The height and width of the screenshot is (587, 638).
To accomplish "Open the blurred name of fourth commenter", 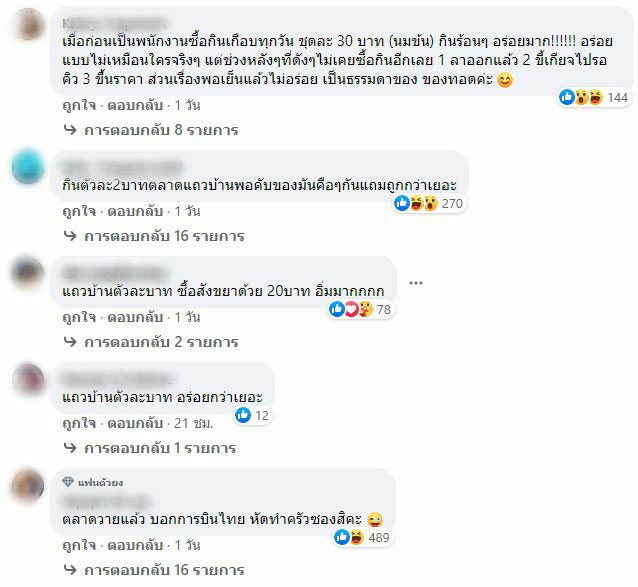I will pos(117,379).
